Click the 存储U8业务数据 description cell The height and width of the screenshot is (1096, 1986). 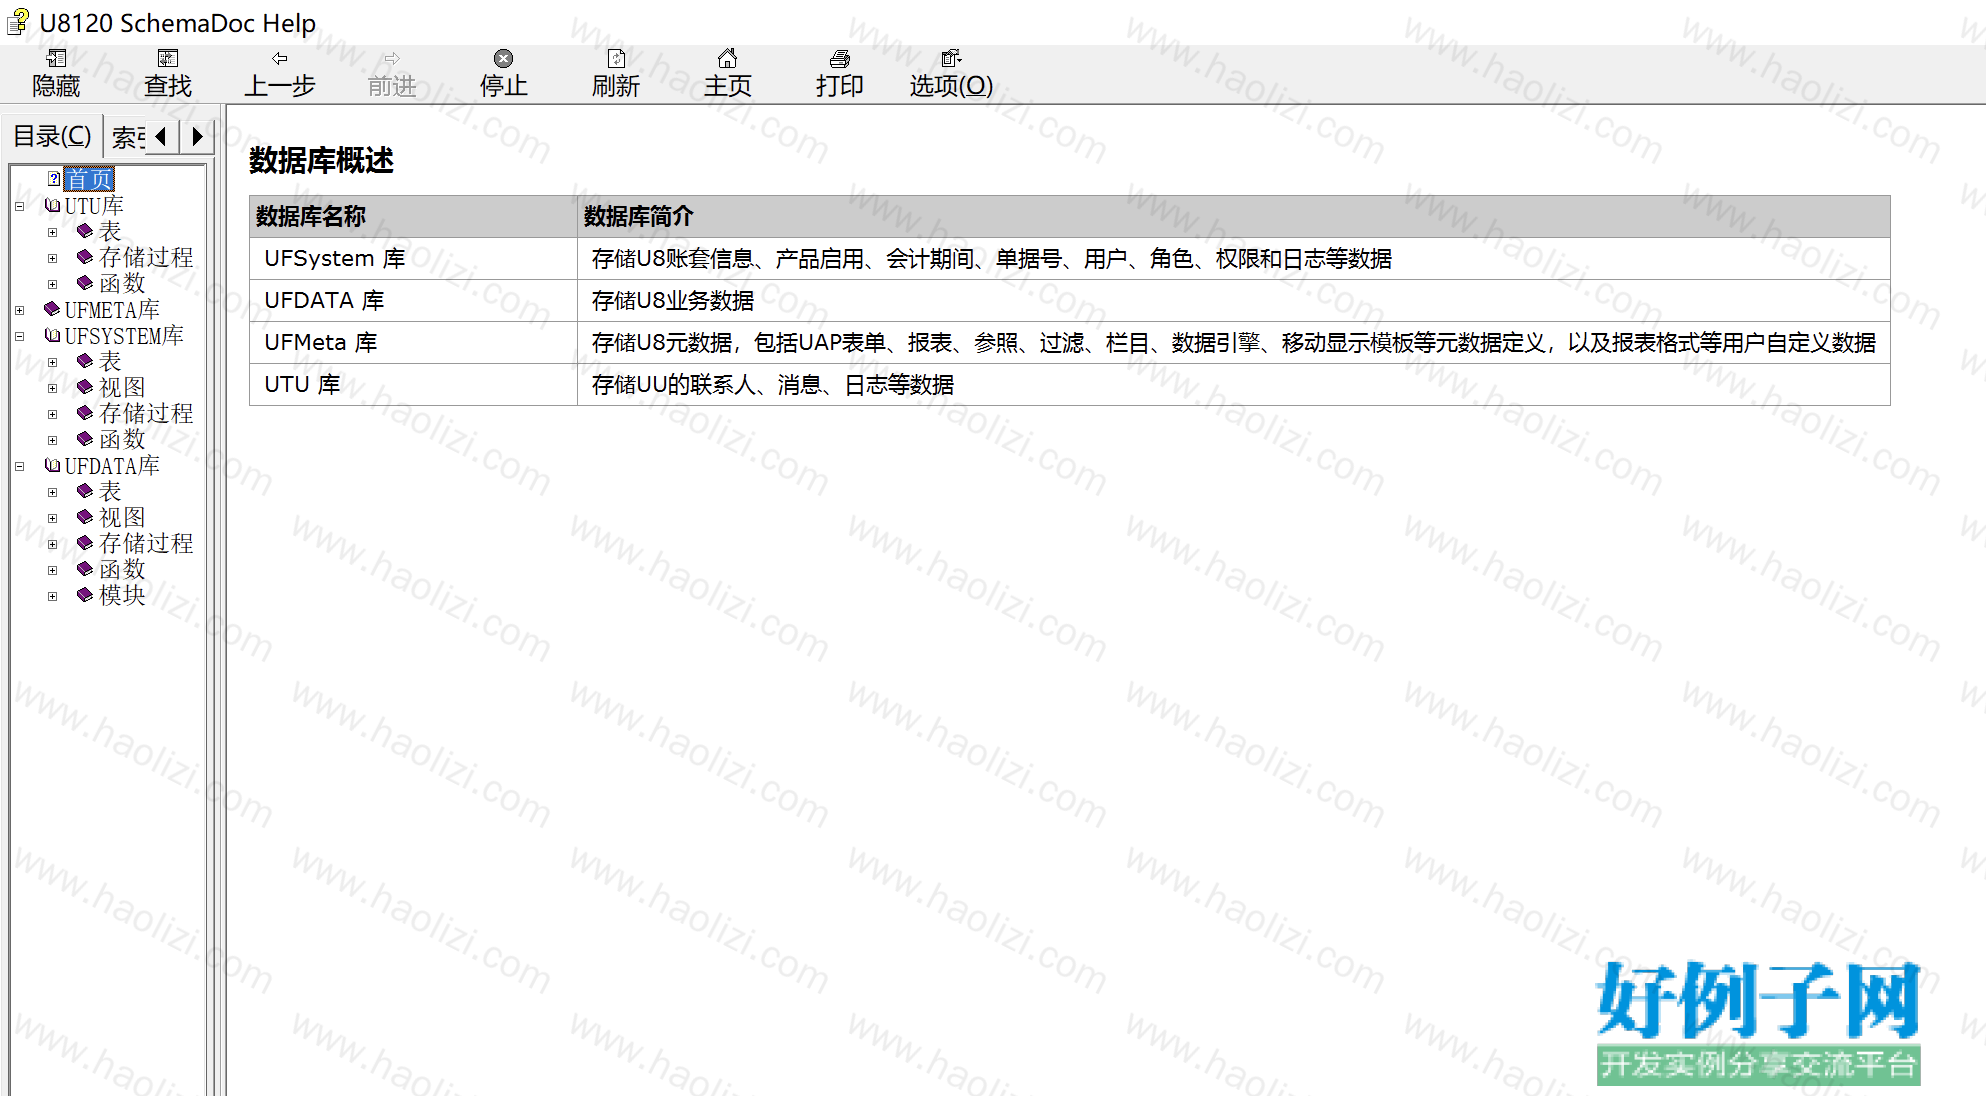pyautogui.click(x=1234, y=300)
